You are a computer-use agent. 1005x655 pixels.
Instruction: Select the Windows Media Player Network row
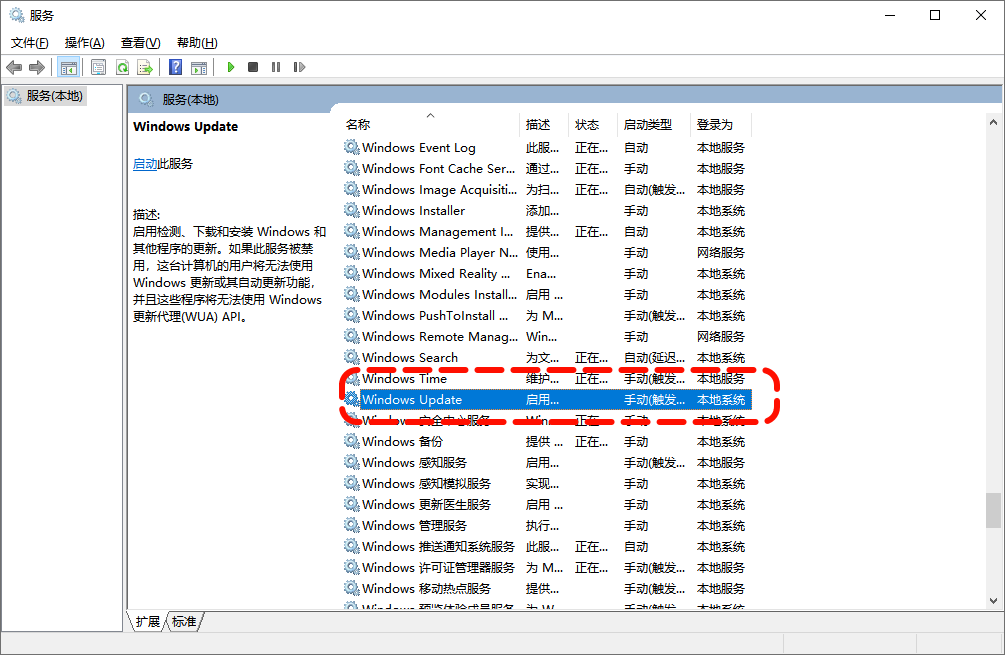547,253
